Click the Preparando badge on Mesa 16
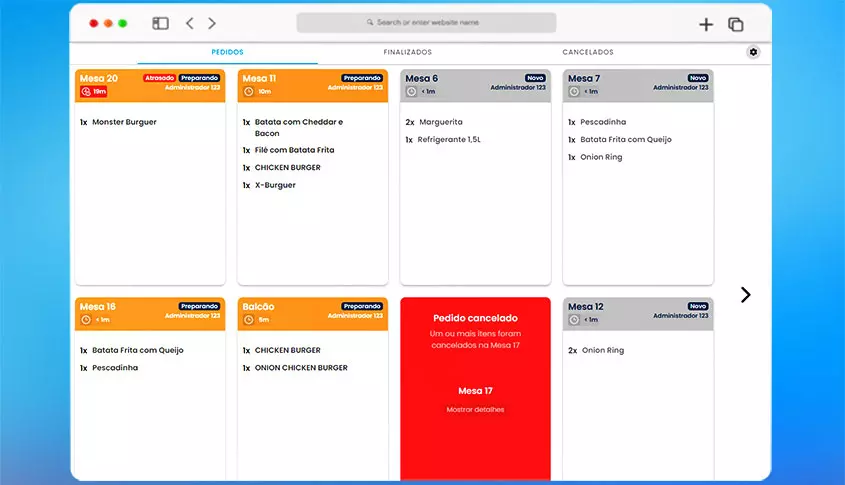 pos(199,306)
